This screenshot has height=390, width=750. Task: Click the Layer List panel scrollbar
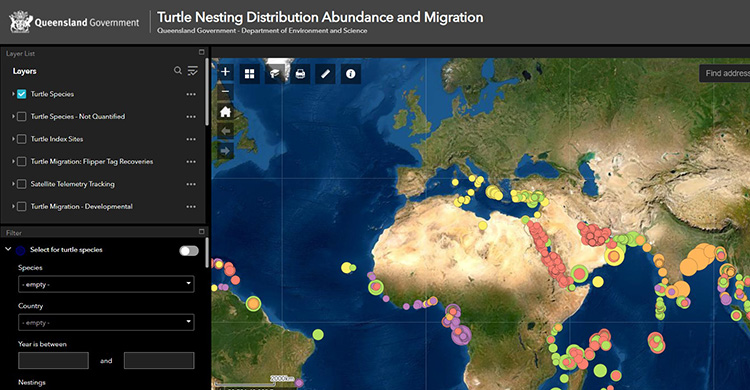pyautogui.click(x=207, y=92)
